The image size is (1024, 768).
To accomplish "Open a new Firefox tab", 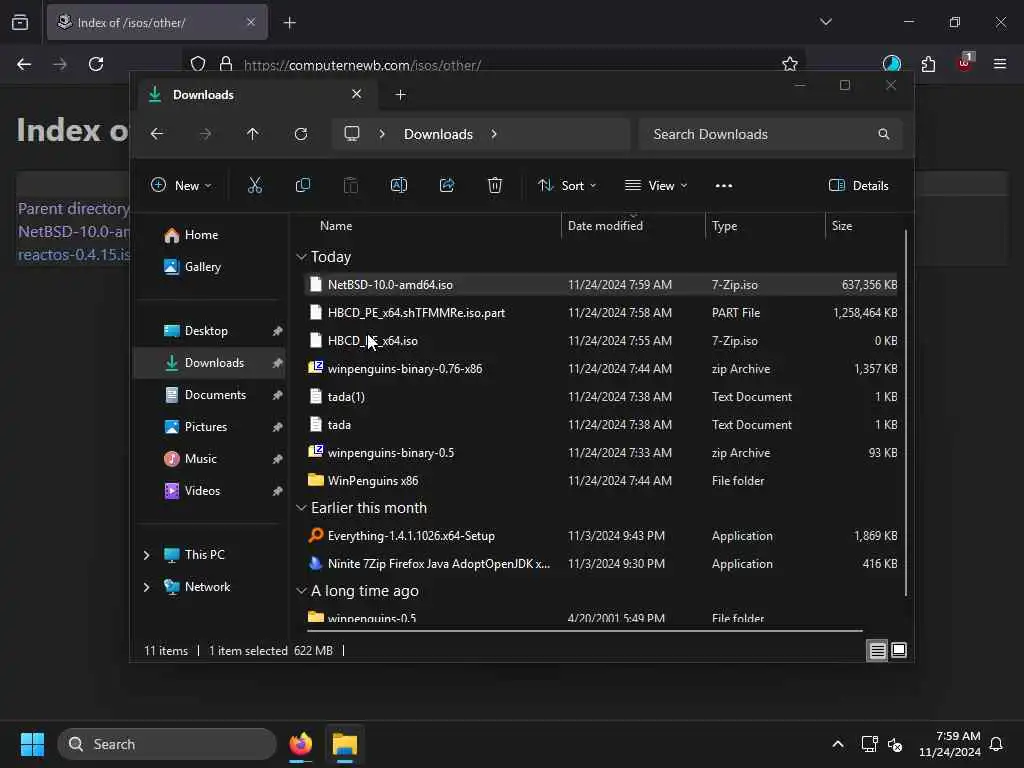I will point(289,22).
